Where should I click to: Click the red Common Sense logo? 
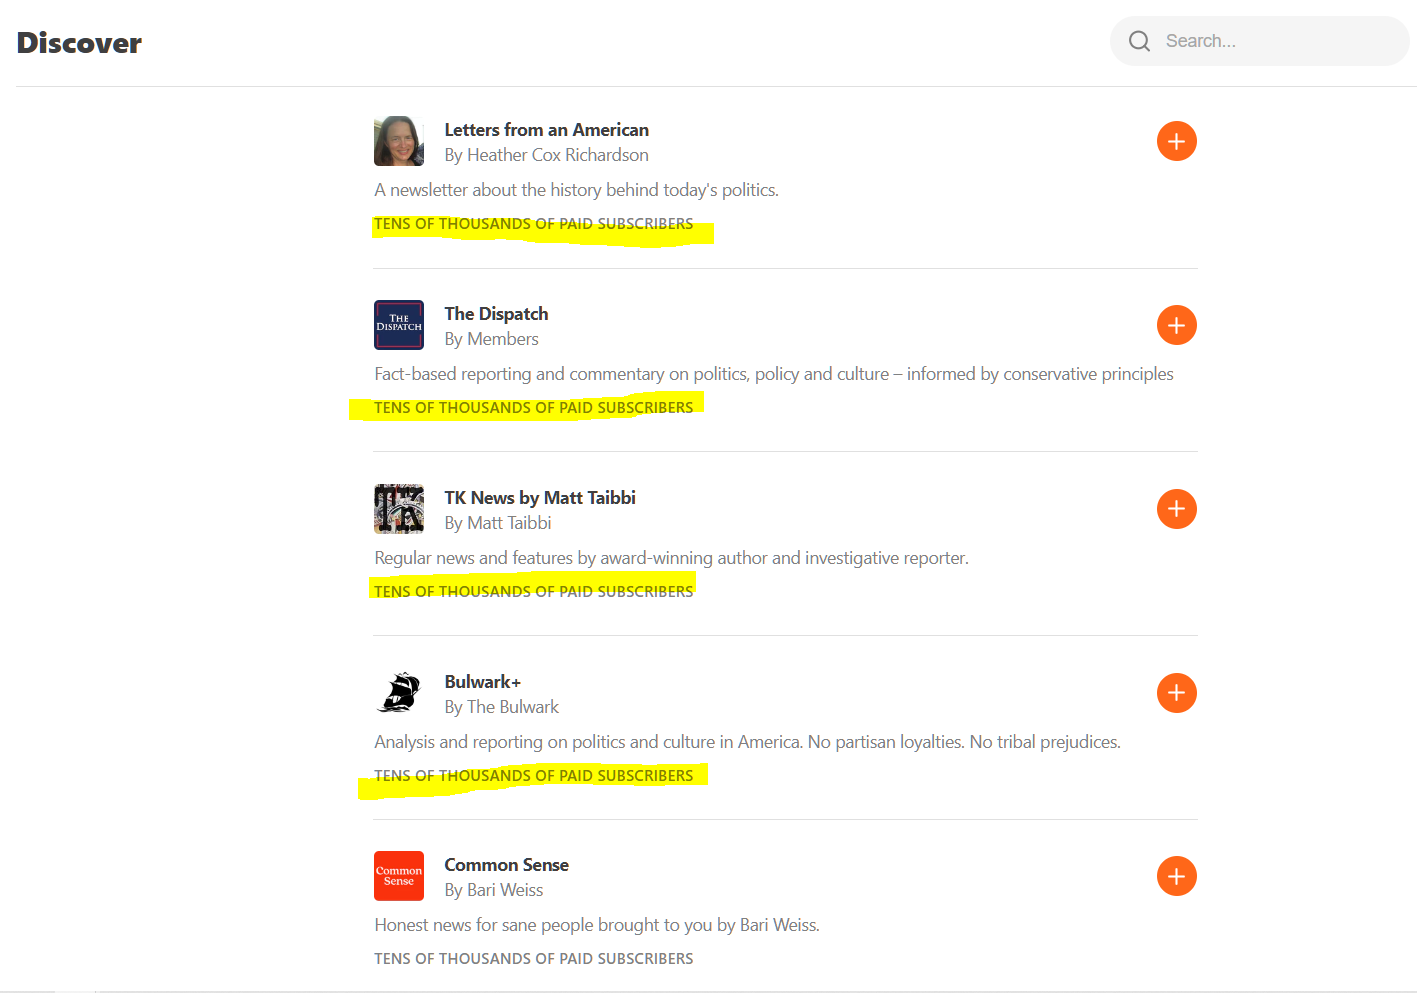[x=399, y=876]
